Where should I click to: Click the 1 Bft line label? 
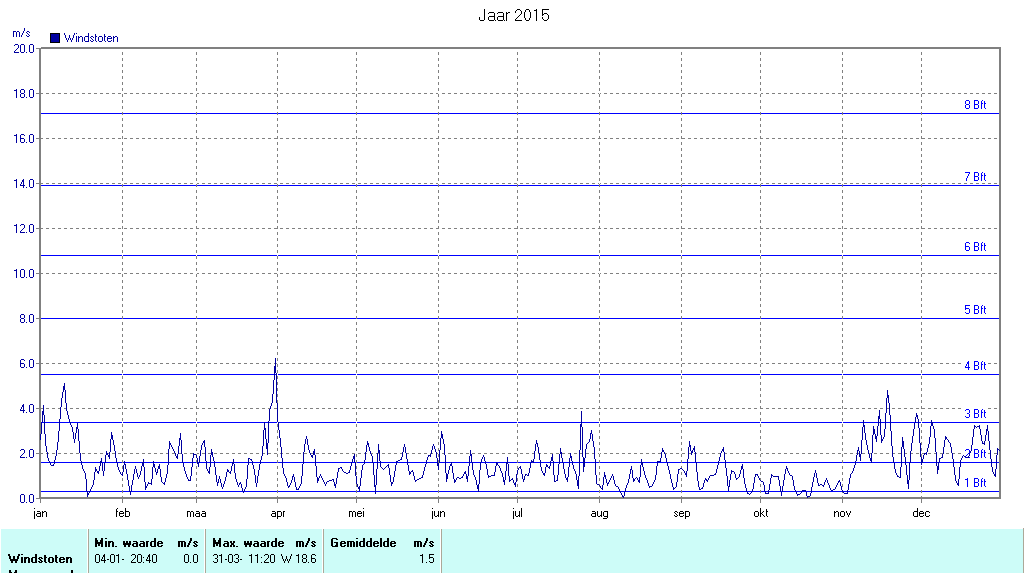pyautogui.click(x=975, y=482)
